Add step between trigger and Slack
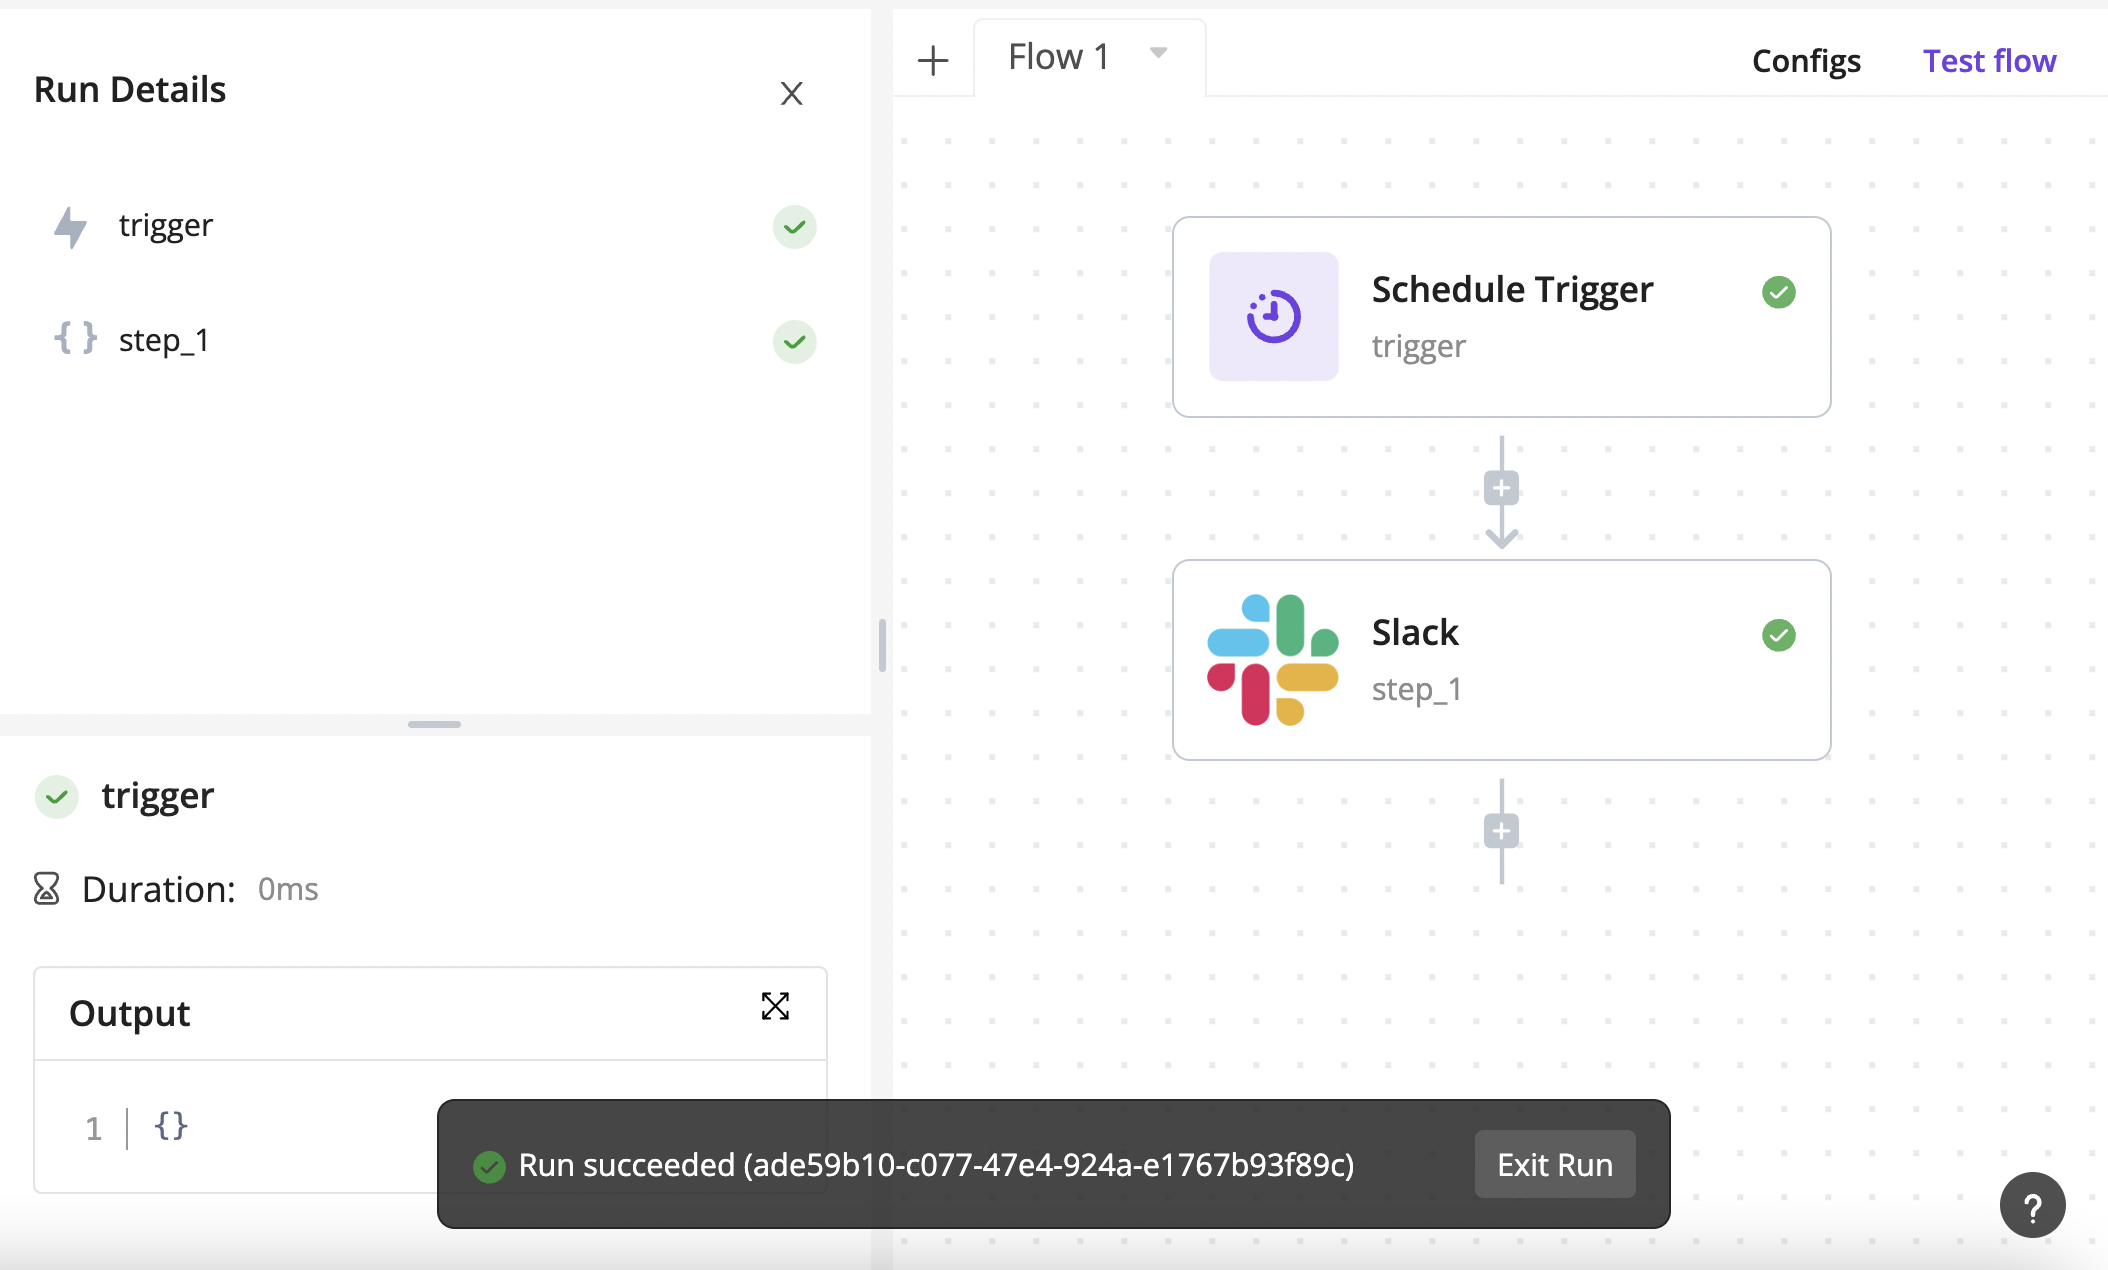 (x=1501, y=488)
